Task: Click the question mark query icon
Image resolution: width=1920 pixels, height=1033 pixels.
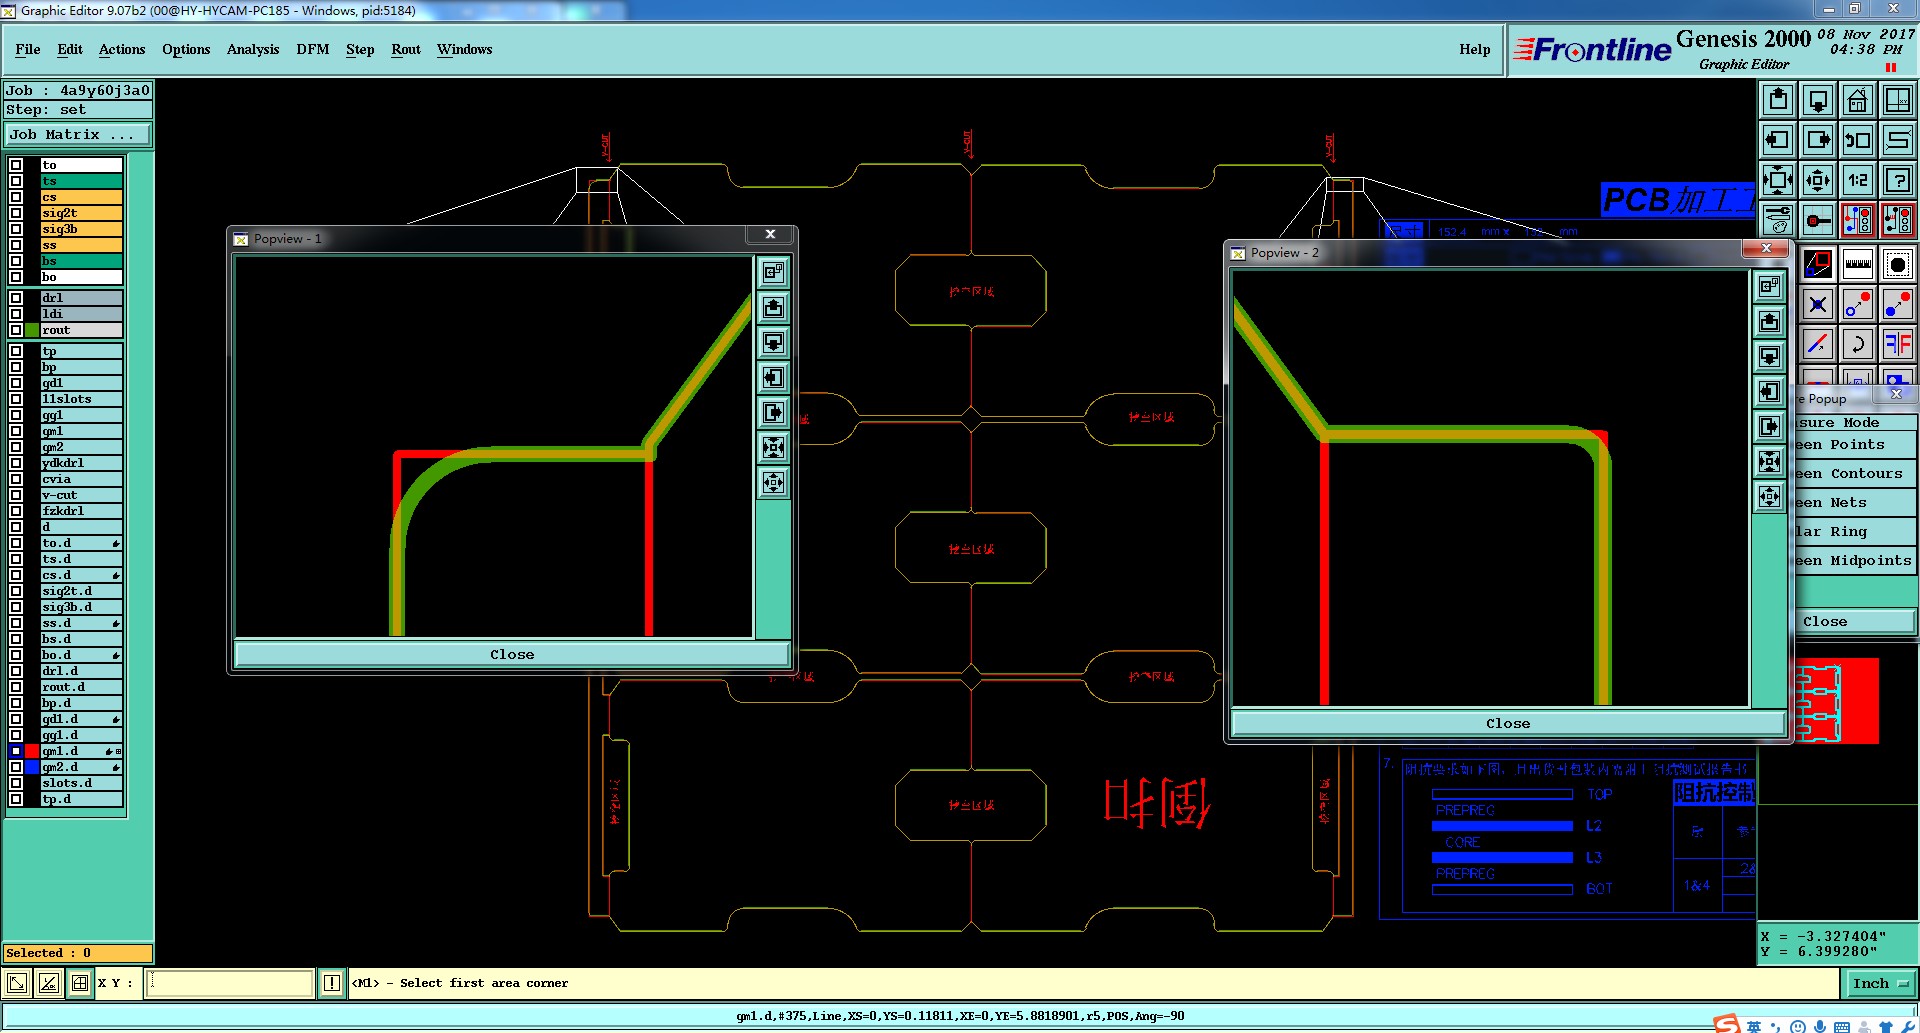Action: pyautogui.click(x=1898, y=180)
